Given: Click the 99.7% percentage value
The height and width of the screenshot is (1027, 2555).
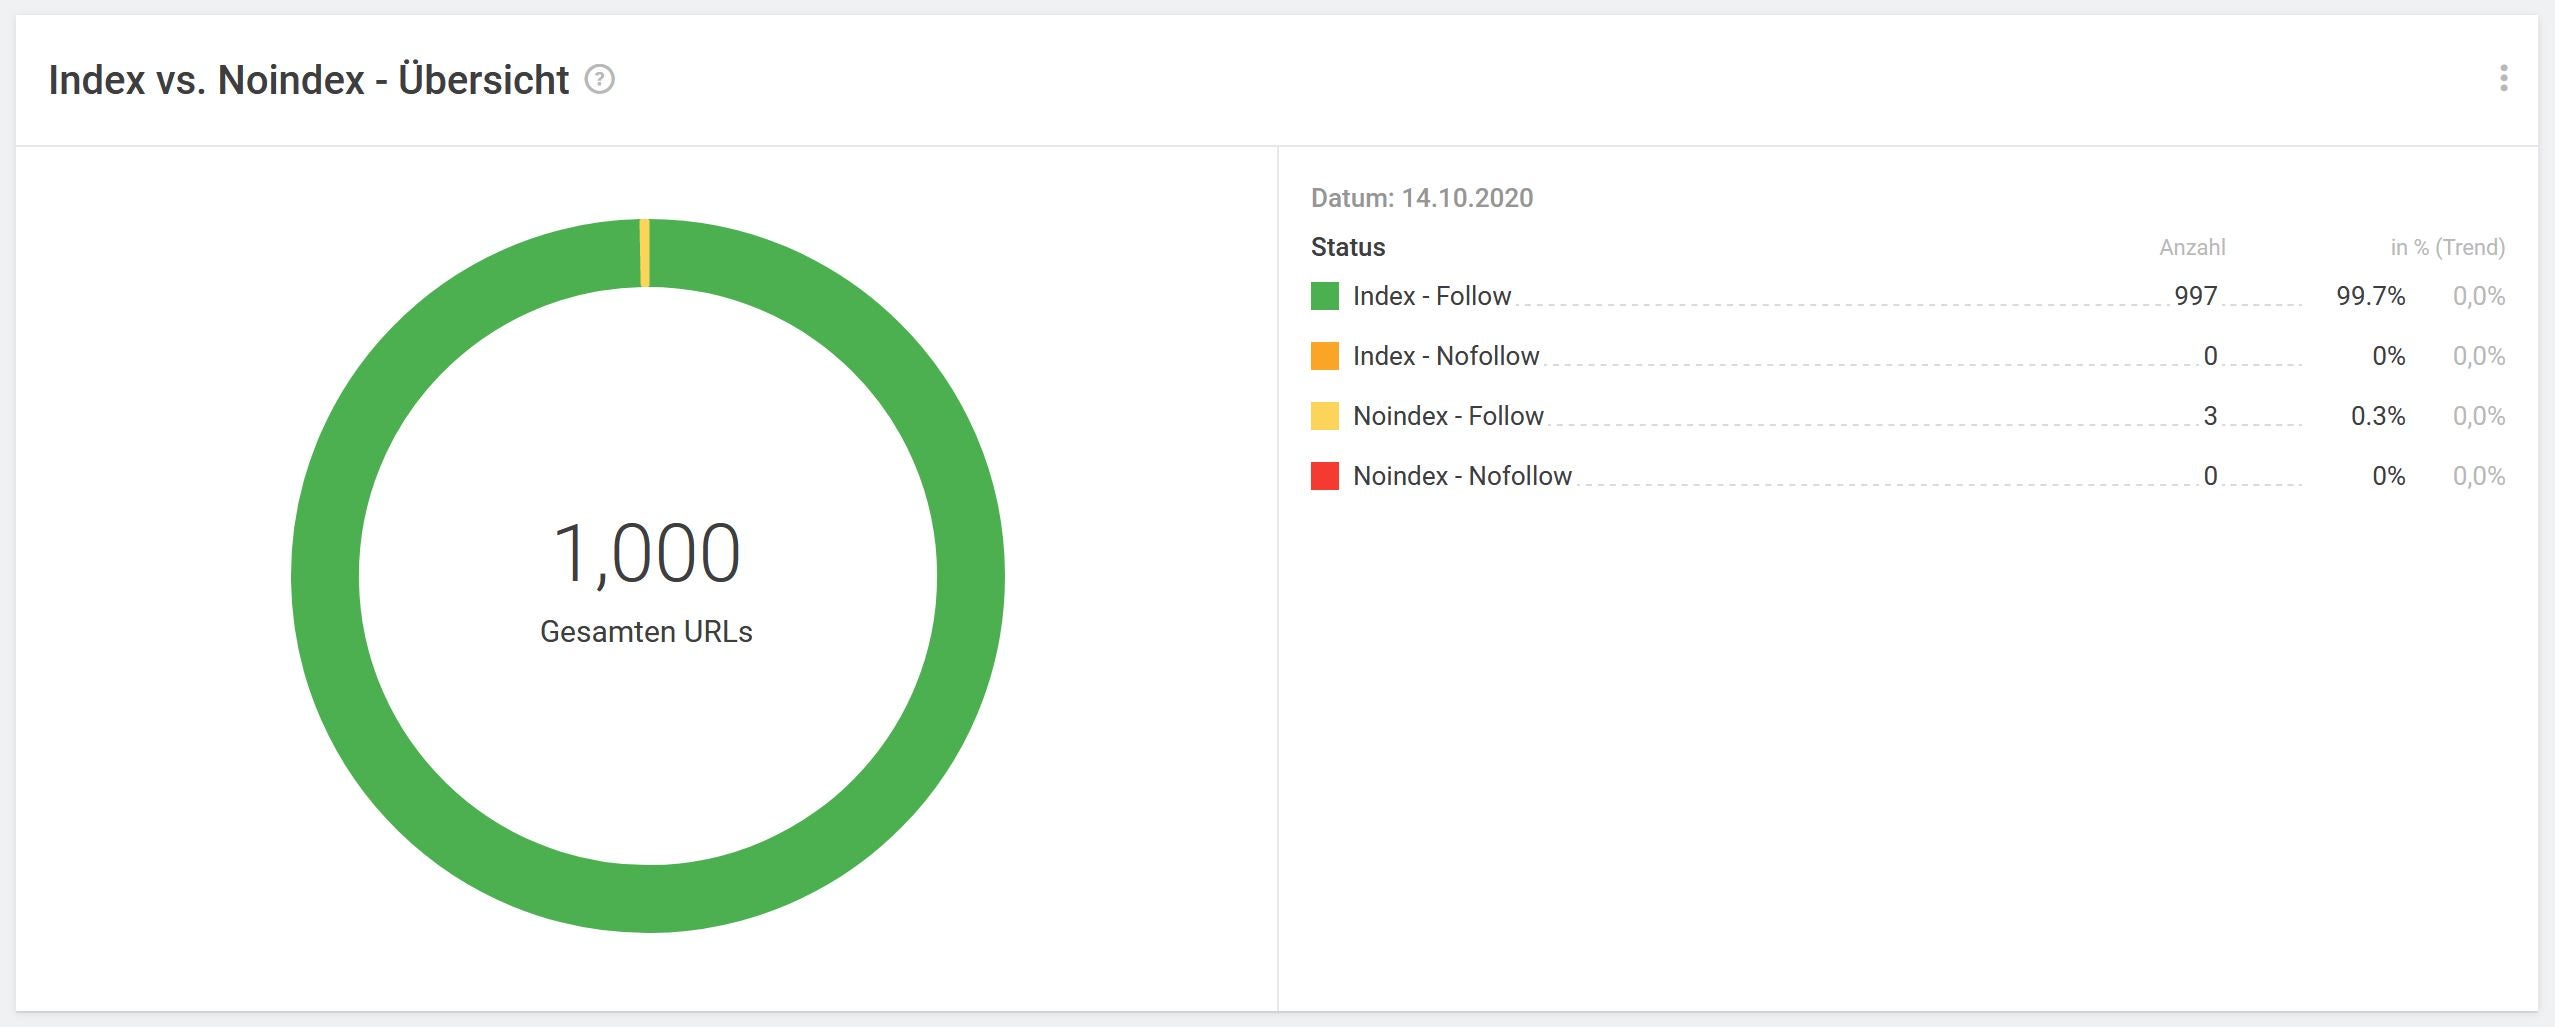Looking at the screenshot, I should pos(2370,296).
